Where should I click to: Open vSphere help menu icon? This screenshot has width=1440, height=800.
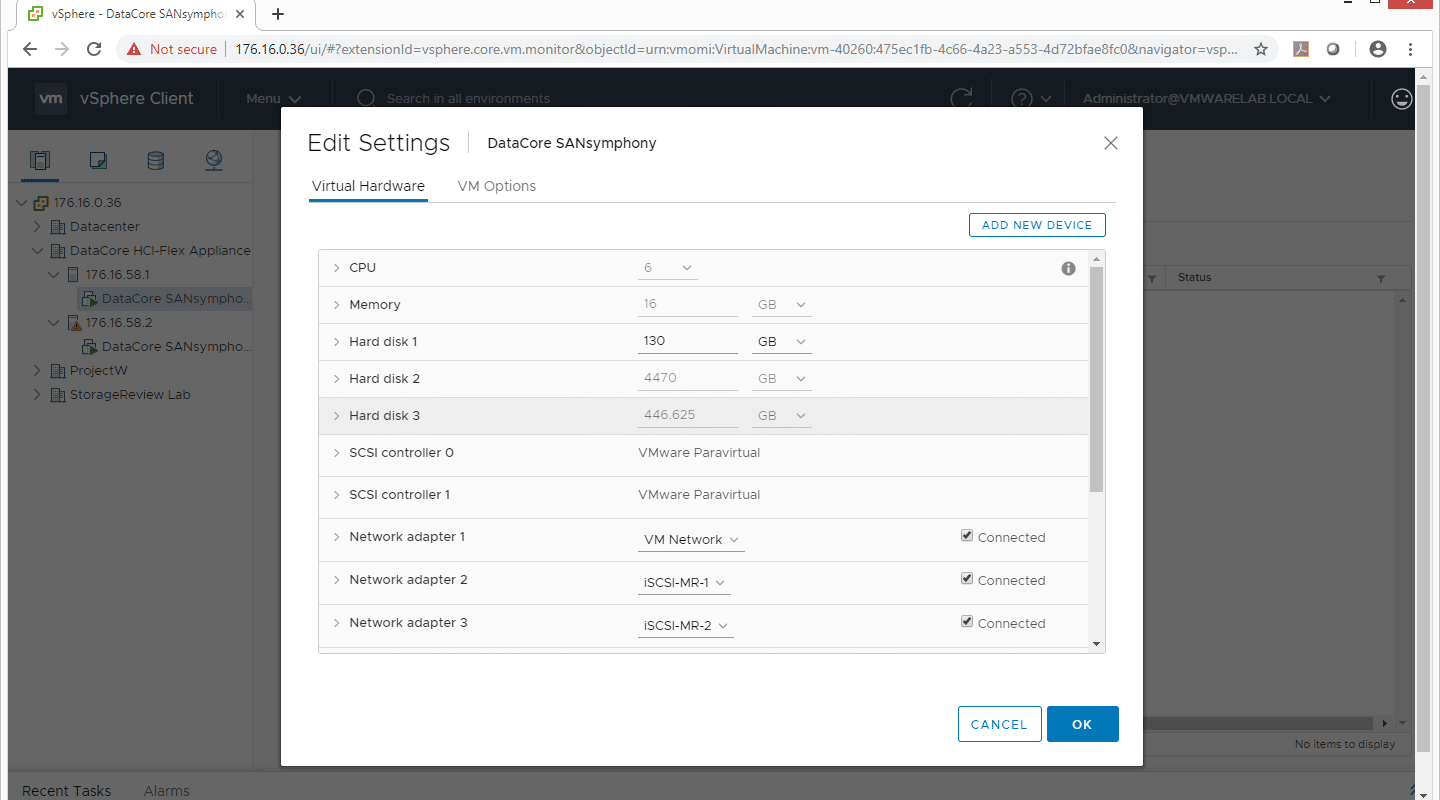(1031, 98)
